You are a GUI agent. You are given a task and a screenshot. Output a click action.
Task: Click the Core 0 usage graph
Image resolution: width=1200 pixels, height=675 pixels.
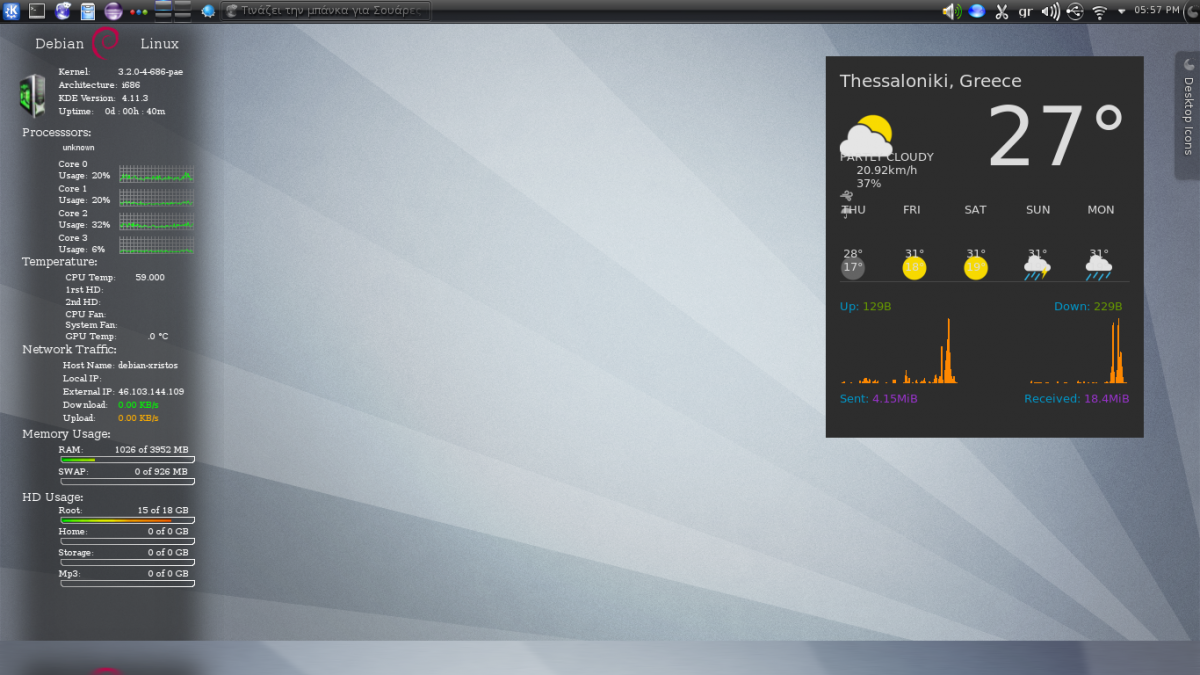(x=157, y=173)
